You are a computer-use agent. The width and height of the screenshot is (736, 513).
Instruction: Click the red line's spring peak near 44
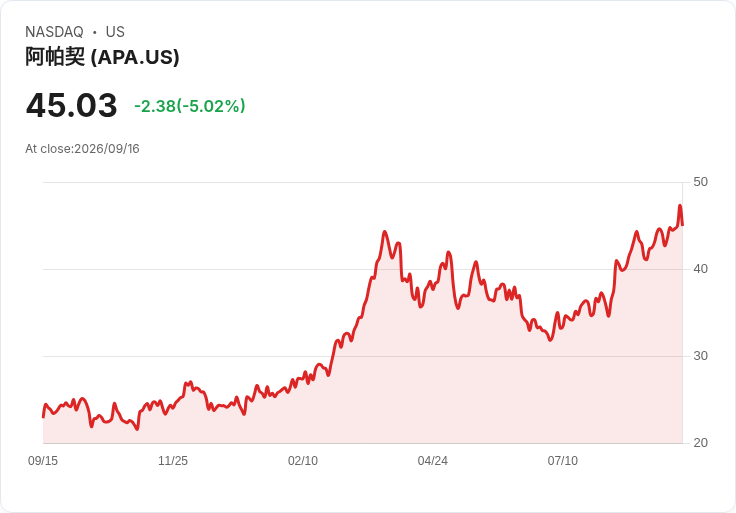(385, 231)
